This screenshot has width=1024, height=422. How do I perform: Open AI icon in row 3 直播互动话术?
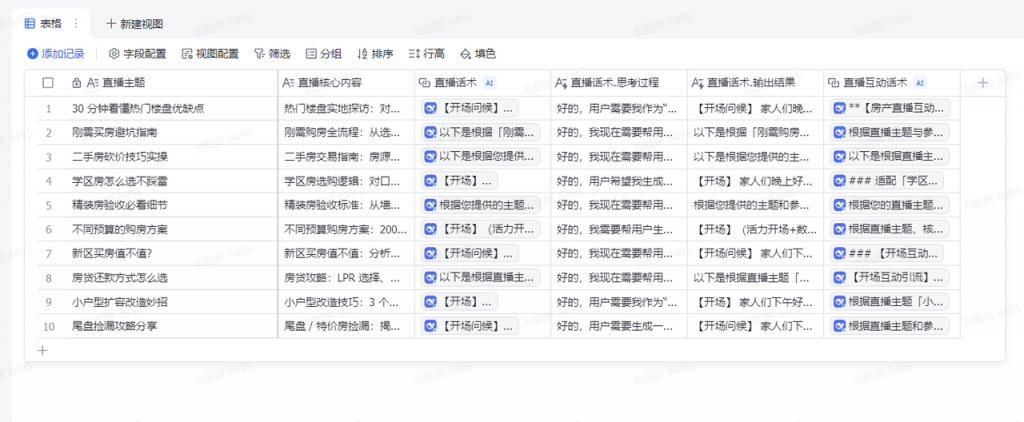840,157
